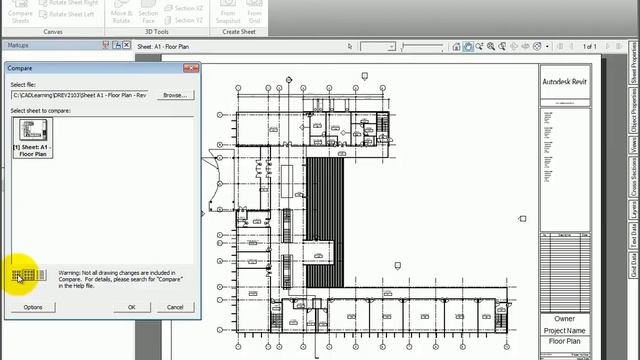Screen dimensions: 640x360
Task: Open the empty combo box in canvas toolbar
Action: point(378,47)
